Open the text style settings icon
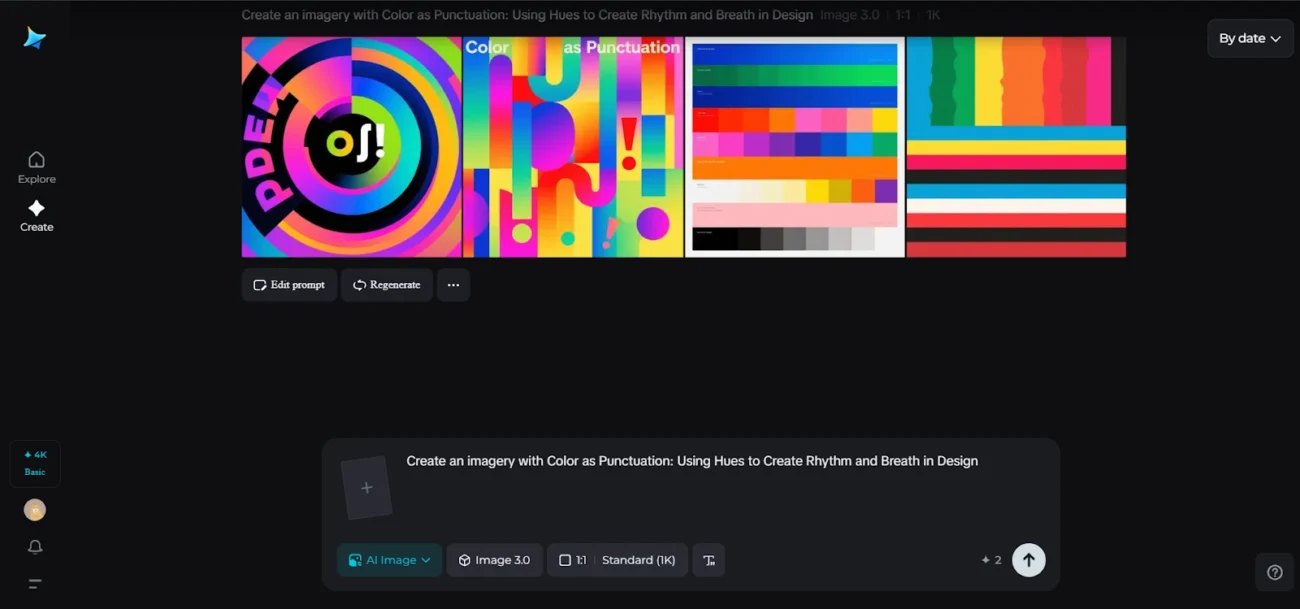This screenshot has height=609, width=1300. [709, 560]
